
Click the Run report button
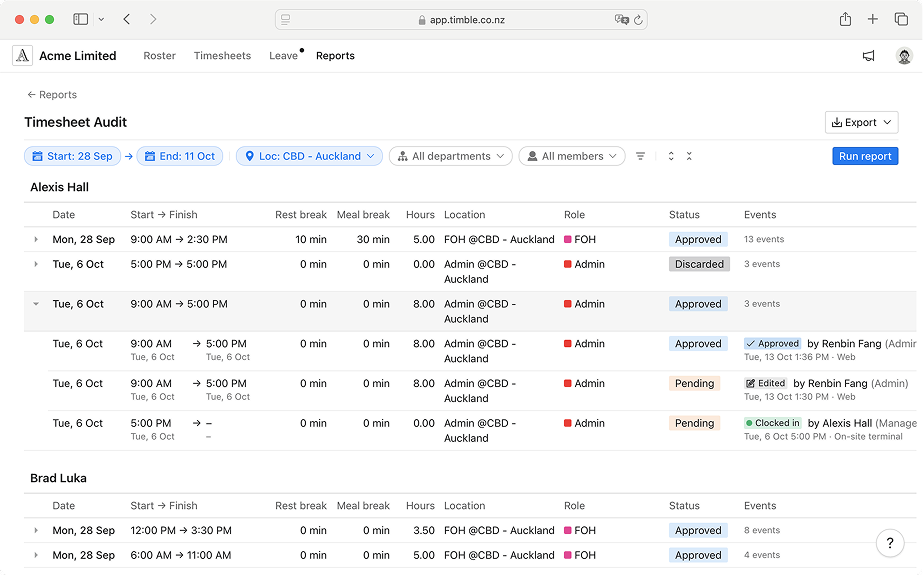coord(865,156)
